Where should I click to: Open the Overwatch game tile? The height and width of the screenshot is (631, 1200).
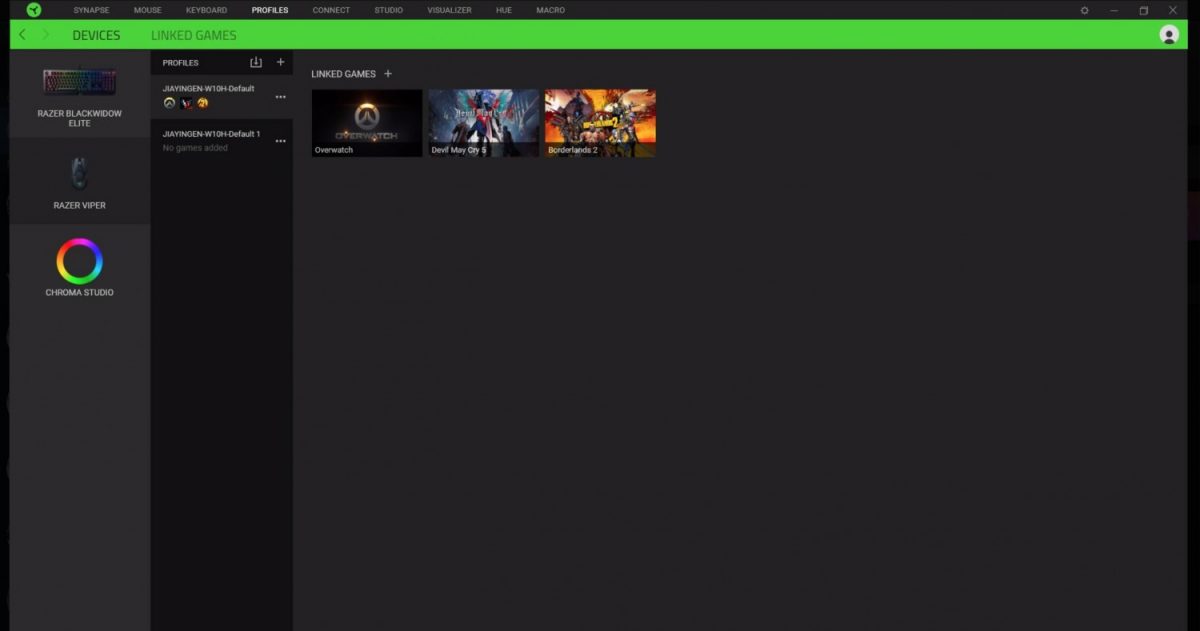coord(367,123)
